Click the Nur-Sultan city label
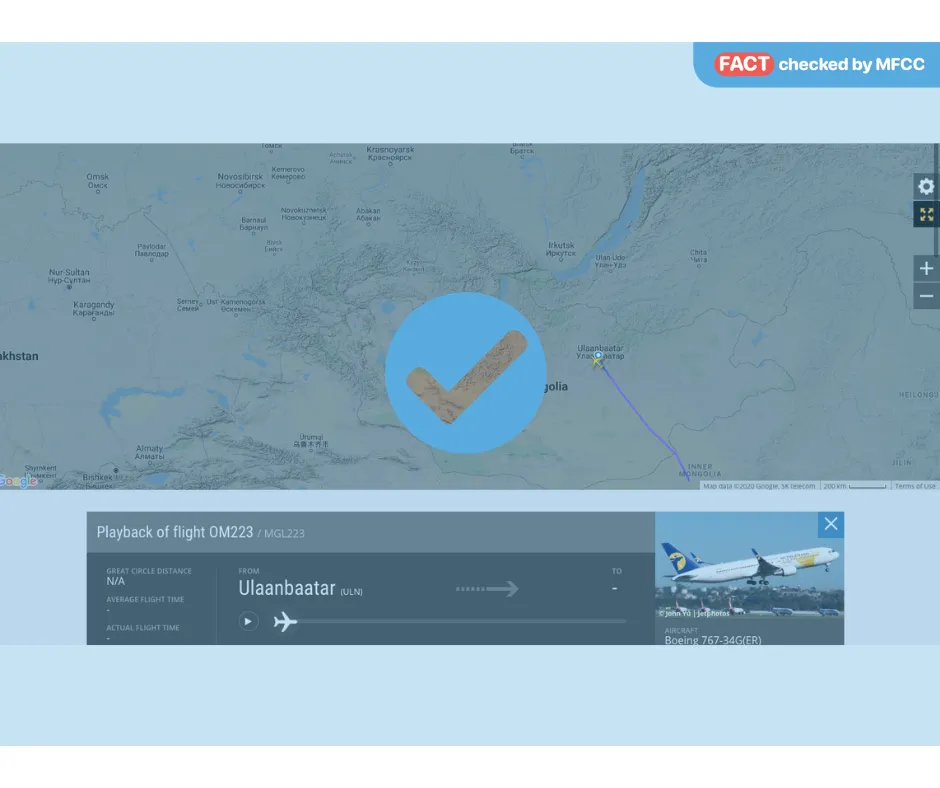The height and width of the screenshot is (788, 940). [x=69, y=276]
